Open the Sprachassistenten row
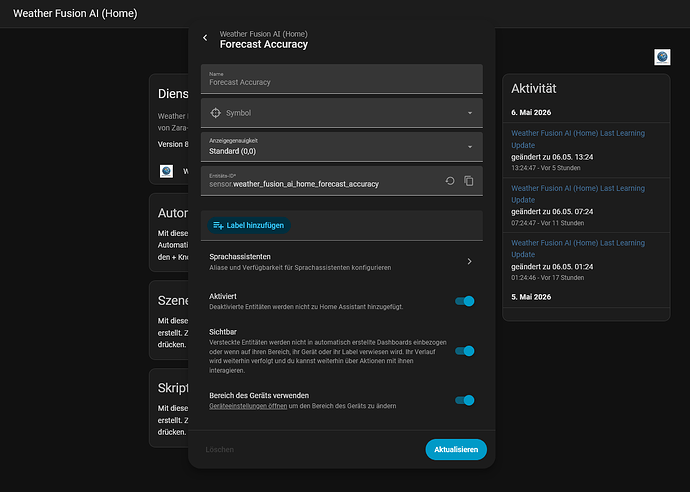The width and height of the screenshot is (690, 492). pyautogui.click(x=342, y=262)
